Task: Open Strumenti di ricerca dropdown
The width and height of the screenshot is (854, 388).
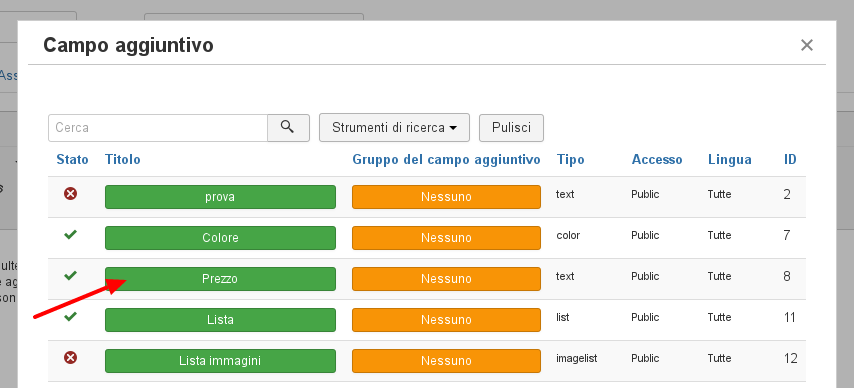Action: pos(394,128)
